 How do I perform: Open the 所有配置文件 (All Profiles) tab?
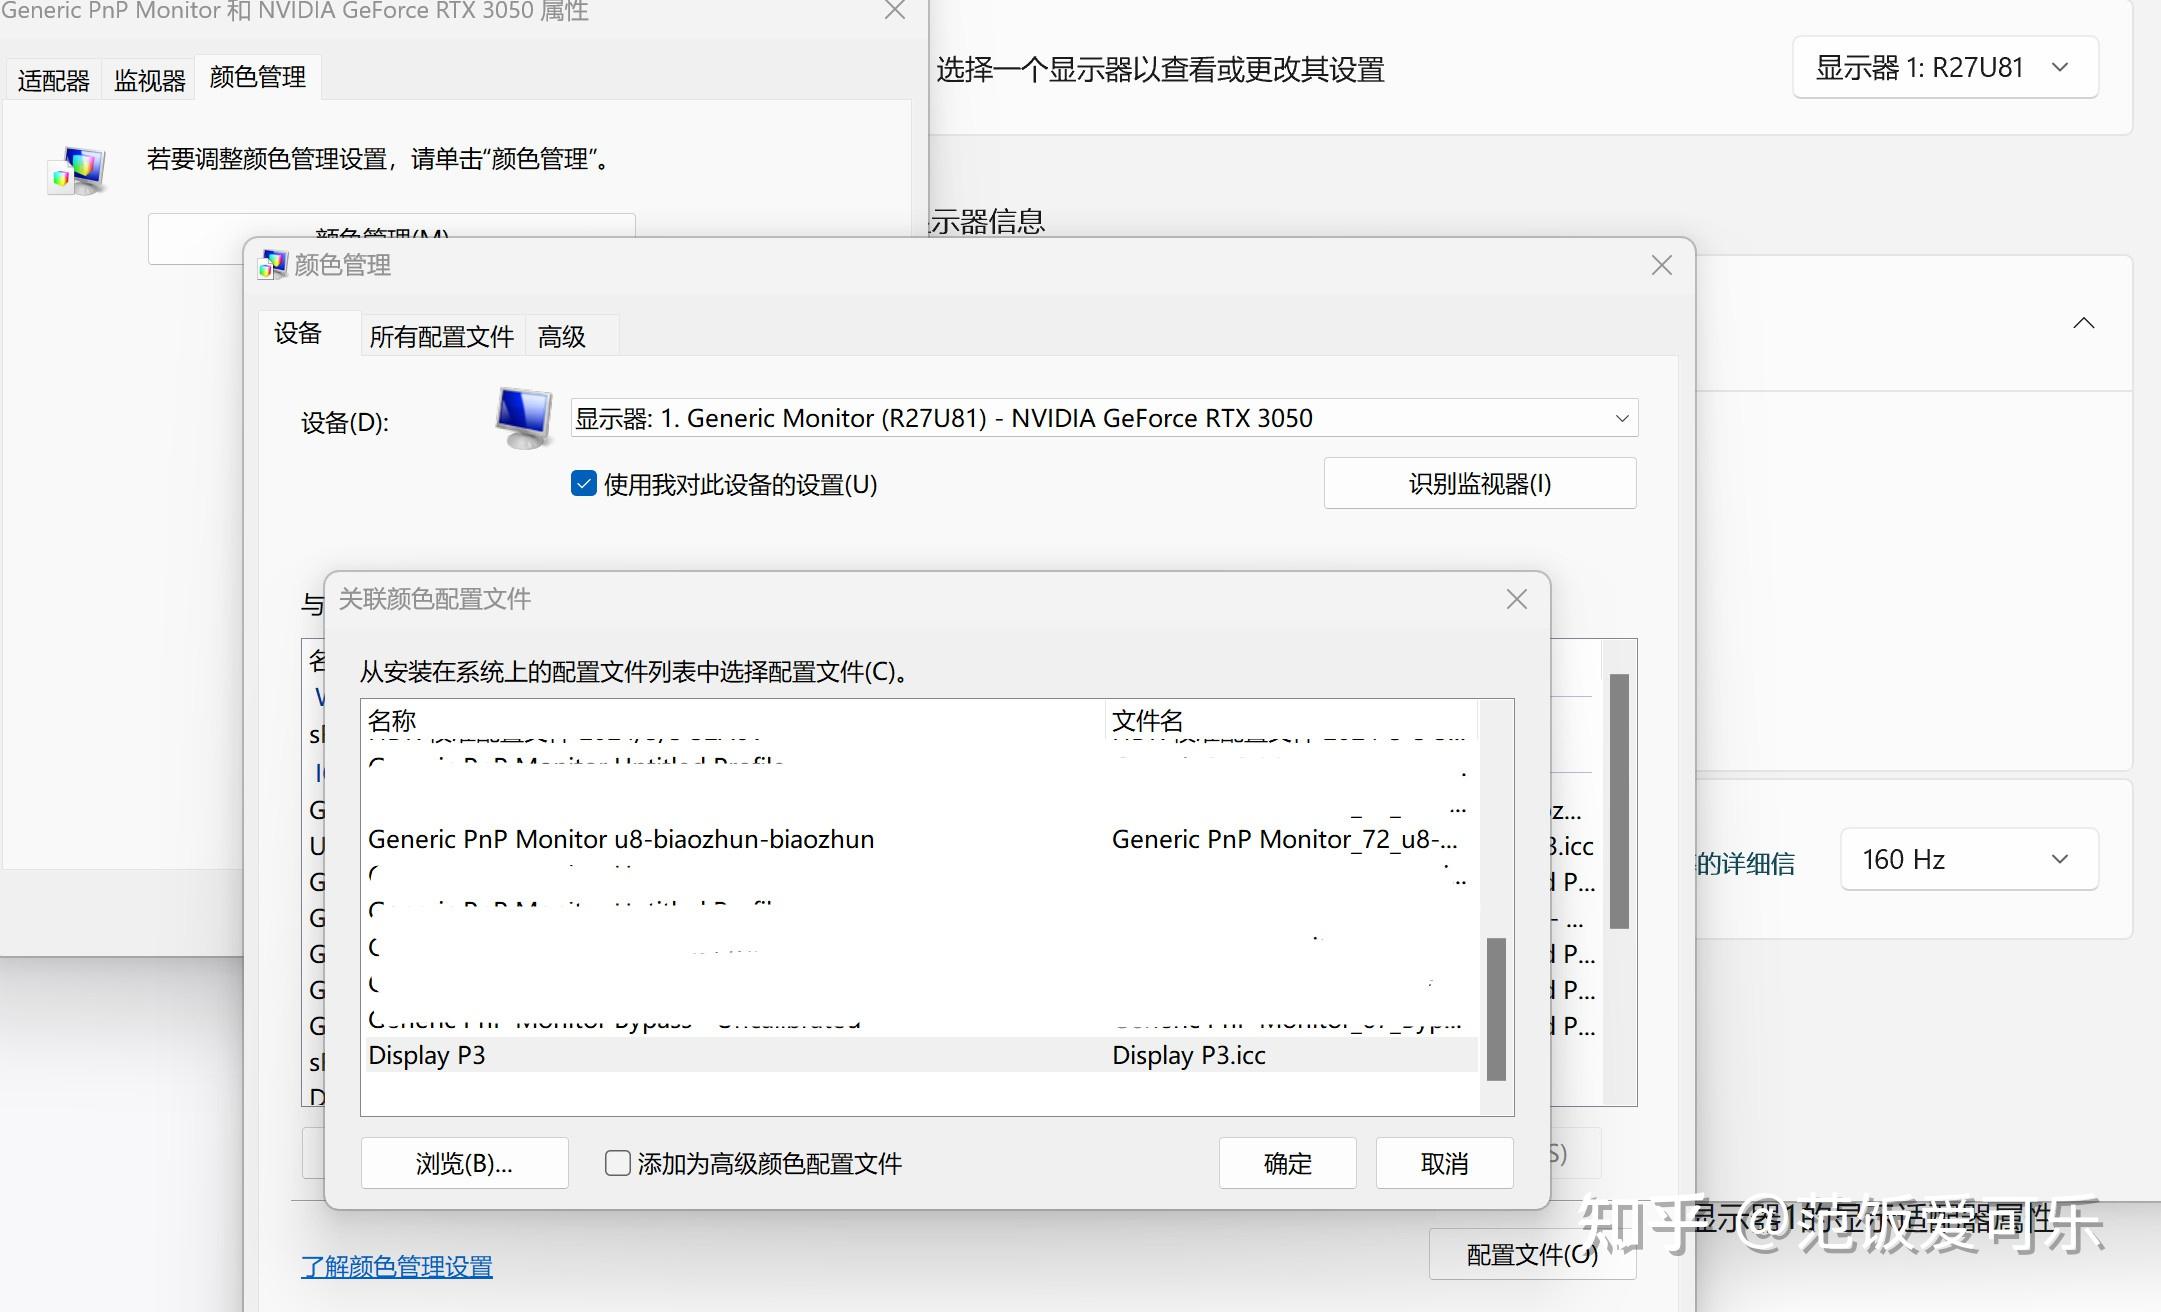[x=441, y=336]
